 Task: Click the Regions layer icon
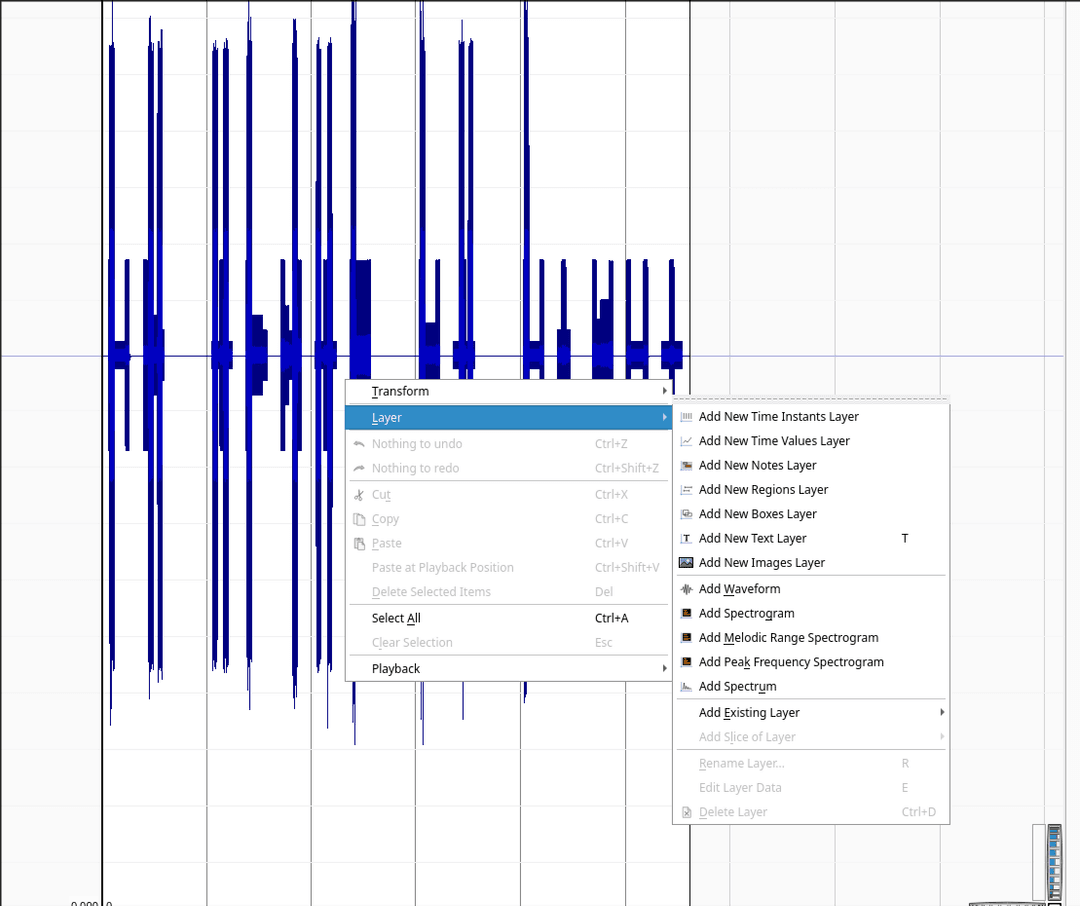click(686, 490)
